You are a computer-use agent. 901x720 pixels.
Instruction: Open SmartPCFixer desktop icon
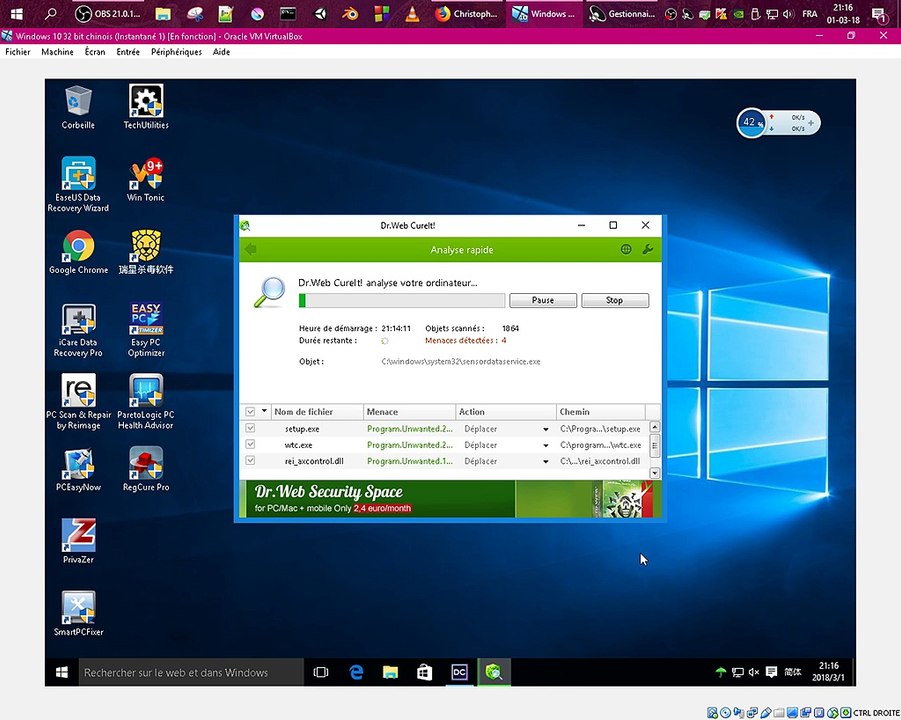78,614
